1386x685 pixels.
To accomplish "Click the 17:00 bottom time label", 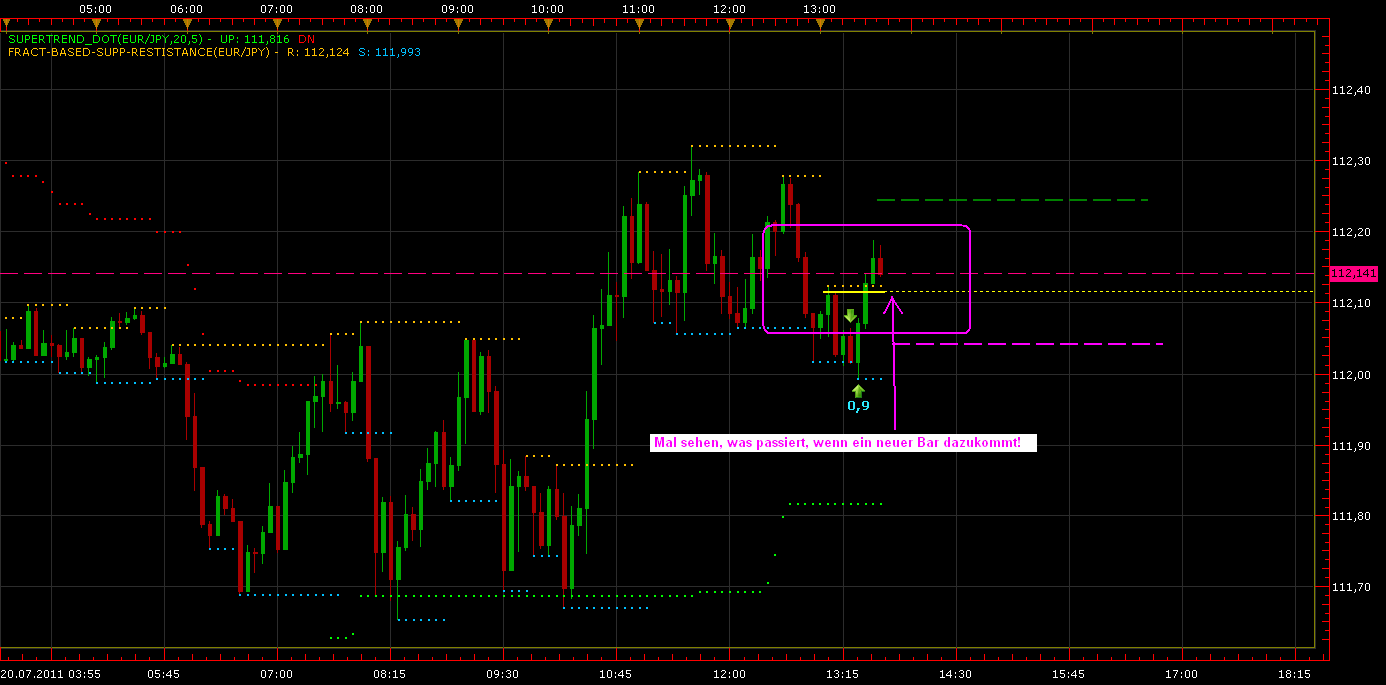I will point(1182,674).
